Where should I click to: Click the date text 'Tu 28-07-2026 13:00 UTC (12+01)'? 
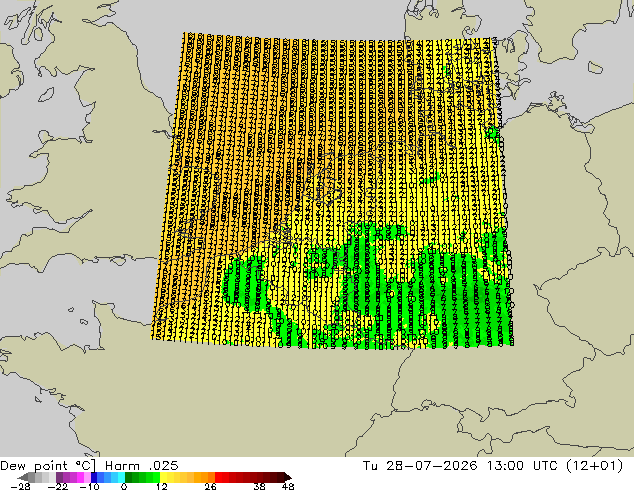tap(493, 466)
